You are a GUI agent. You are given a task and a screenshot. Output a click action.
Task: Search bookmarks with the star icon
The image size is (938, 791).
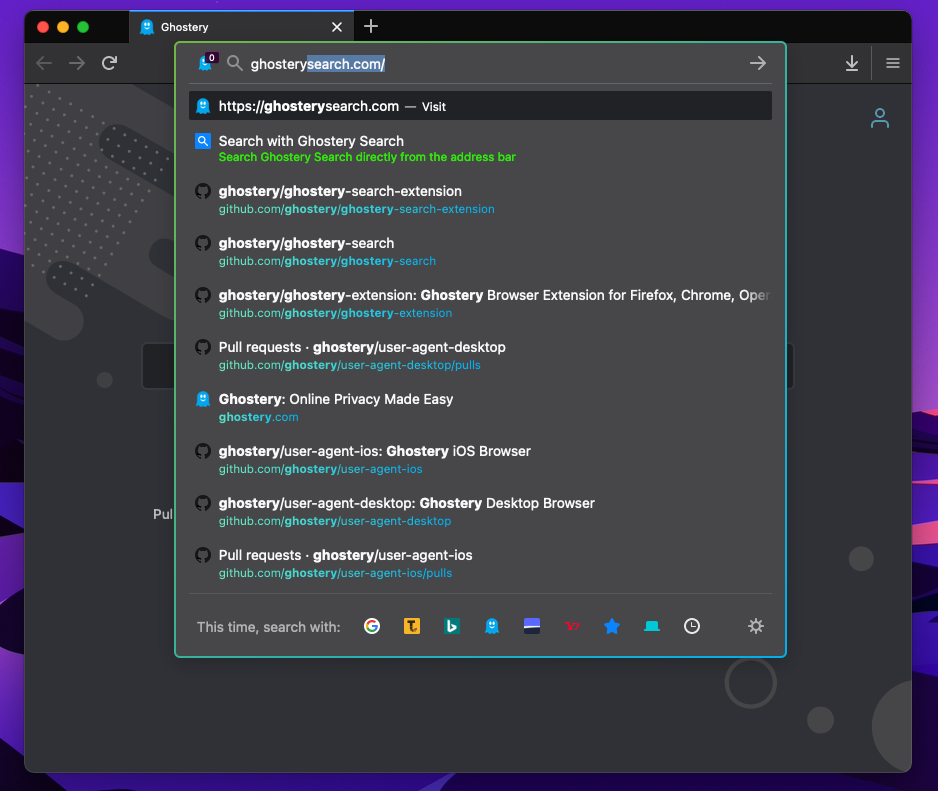tap(612, 626)
